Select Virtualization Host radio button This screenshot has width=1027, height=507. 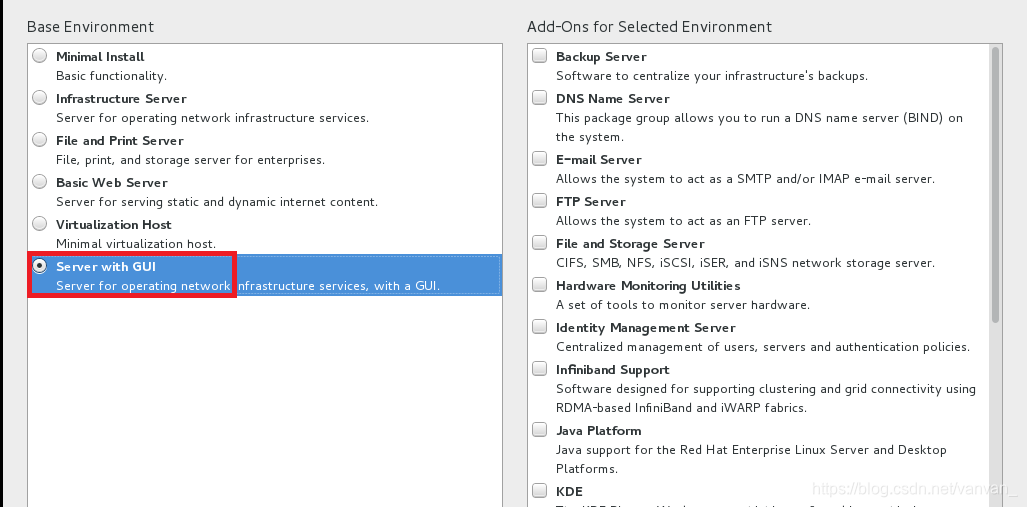[x=39, y=224]
